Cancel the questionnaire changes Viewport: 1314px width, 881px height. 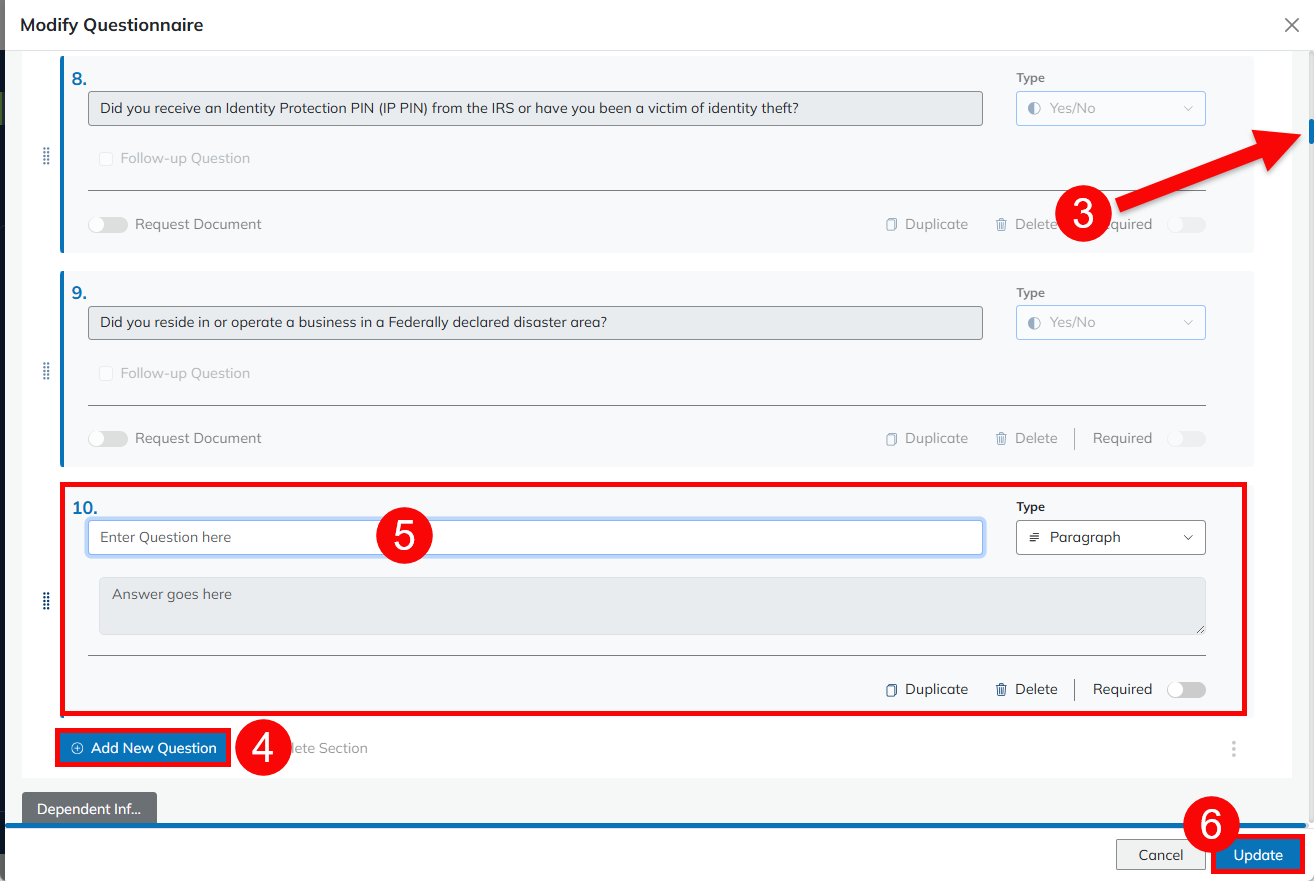point(1160,855)
